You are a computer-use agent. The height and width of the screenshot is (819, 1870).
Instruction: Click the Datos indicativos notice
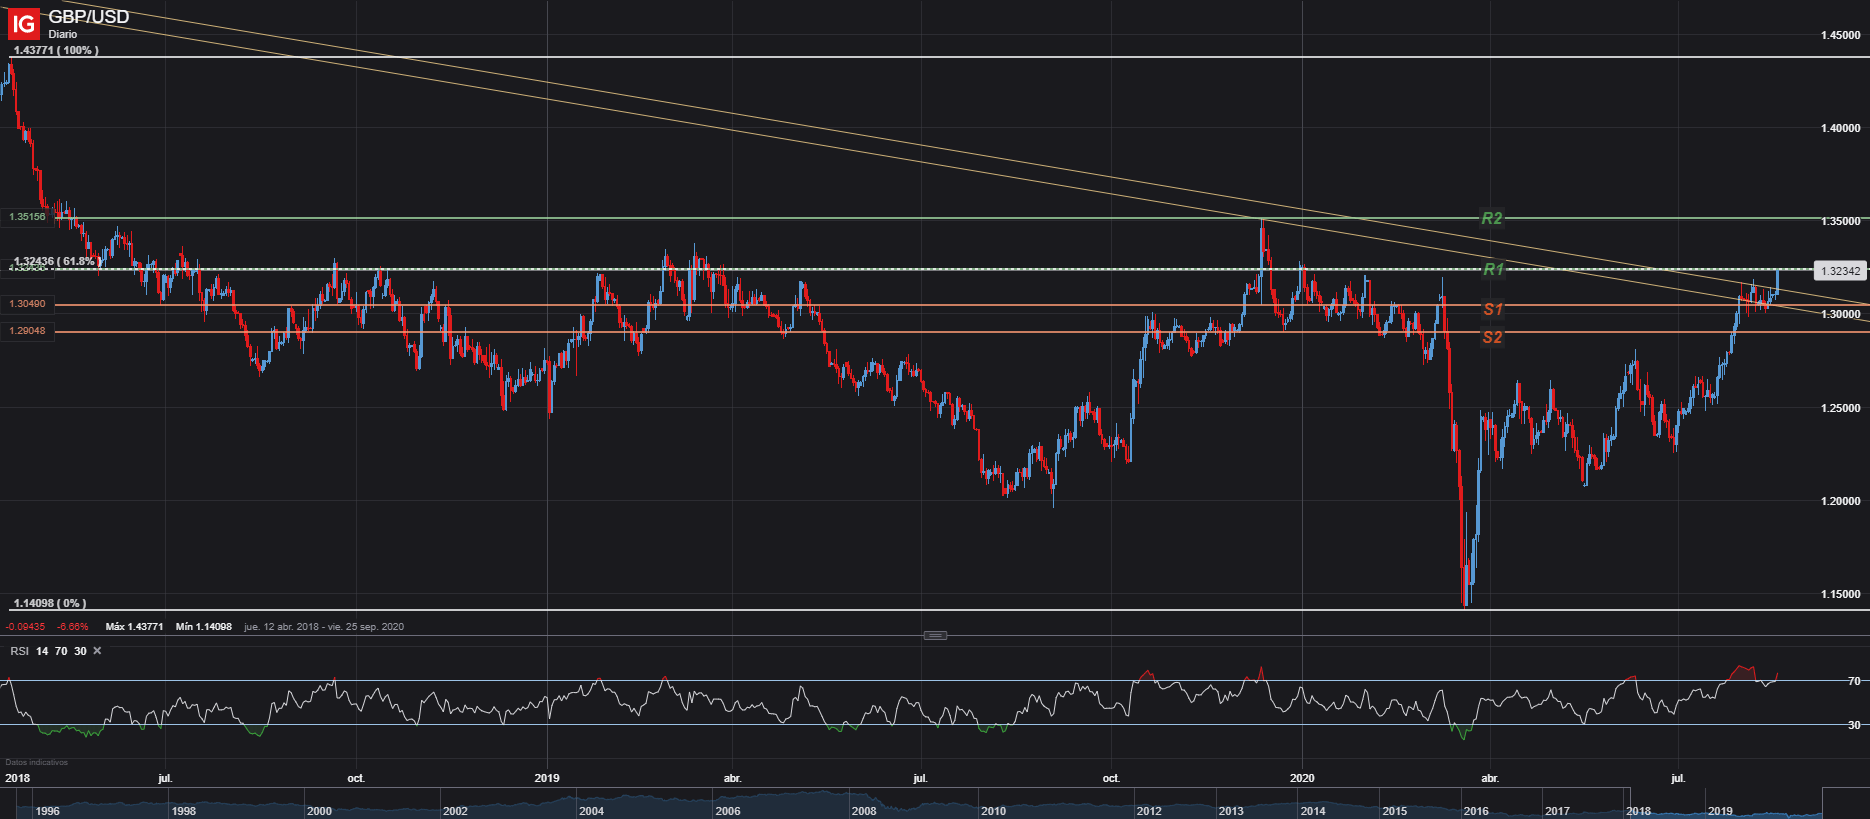[x=36, y=762]
